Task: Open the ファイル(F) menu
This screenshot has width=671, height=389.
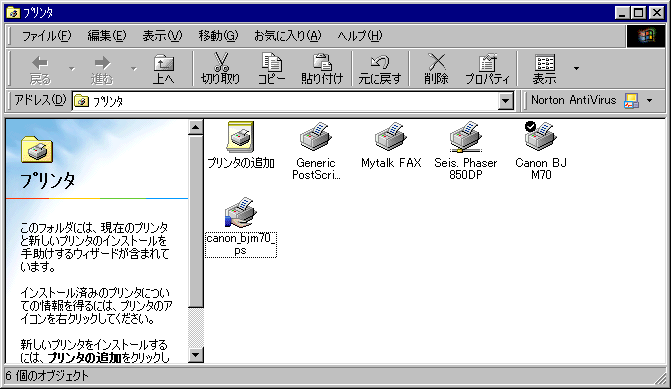Action: pyautogui.click(x=46, y=36)
